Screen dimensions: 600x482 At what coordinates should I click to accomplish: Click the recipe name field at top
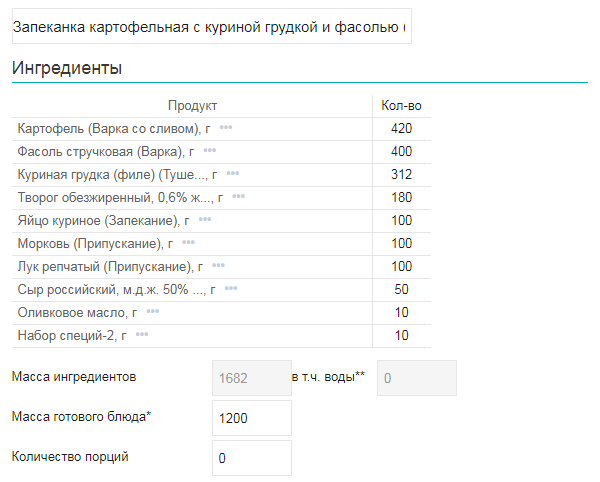tap(211, 27)
